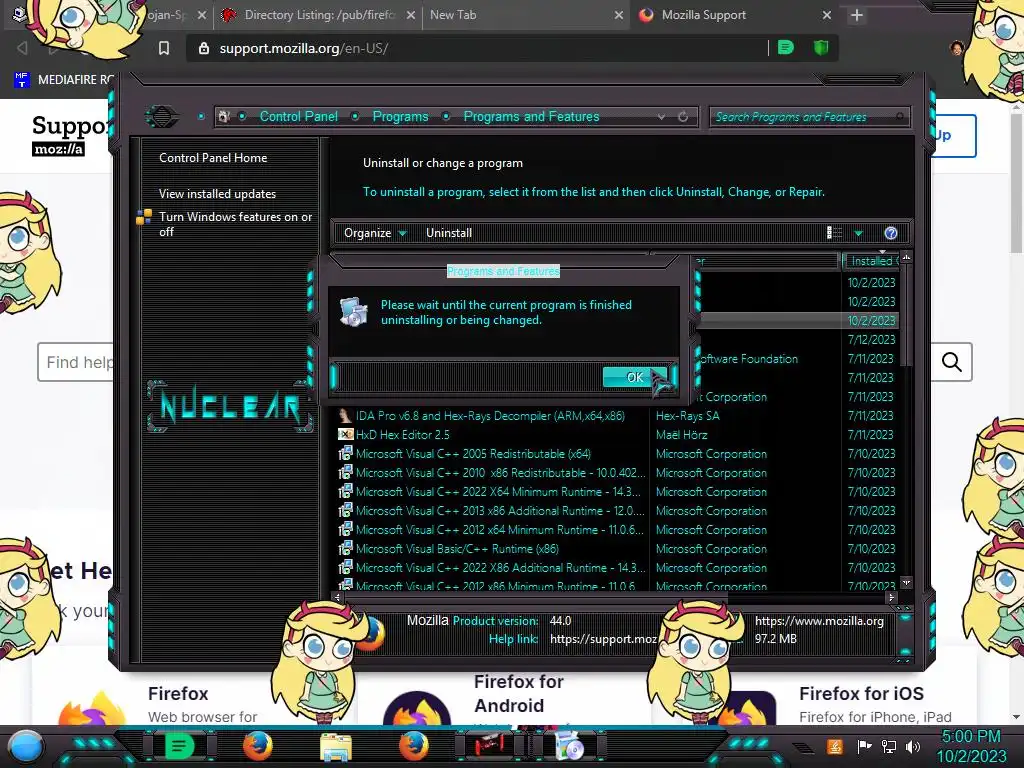
Task: Expand the address bar history dropdown
Action: [x=662, y=117]
